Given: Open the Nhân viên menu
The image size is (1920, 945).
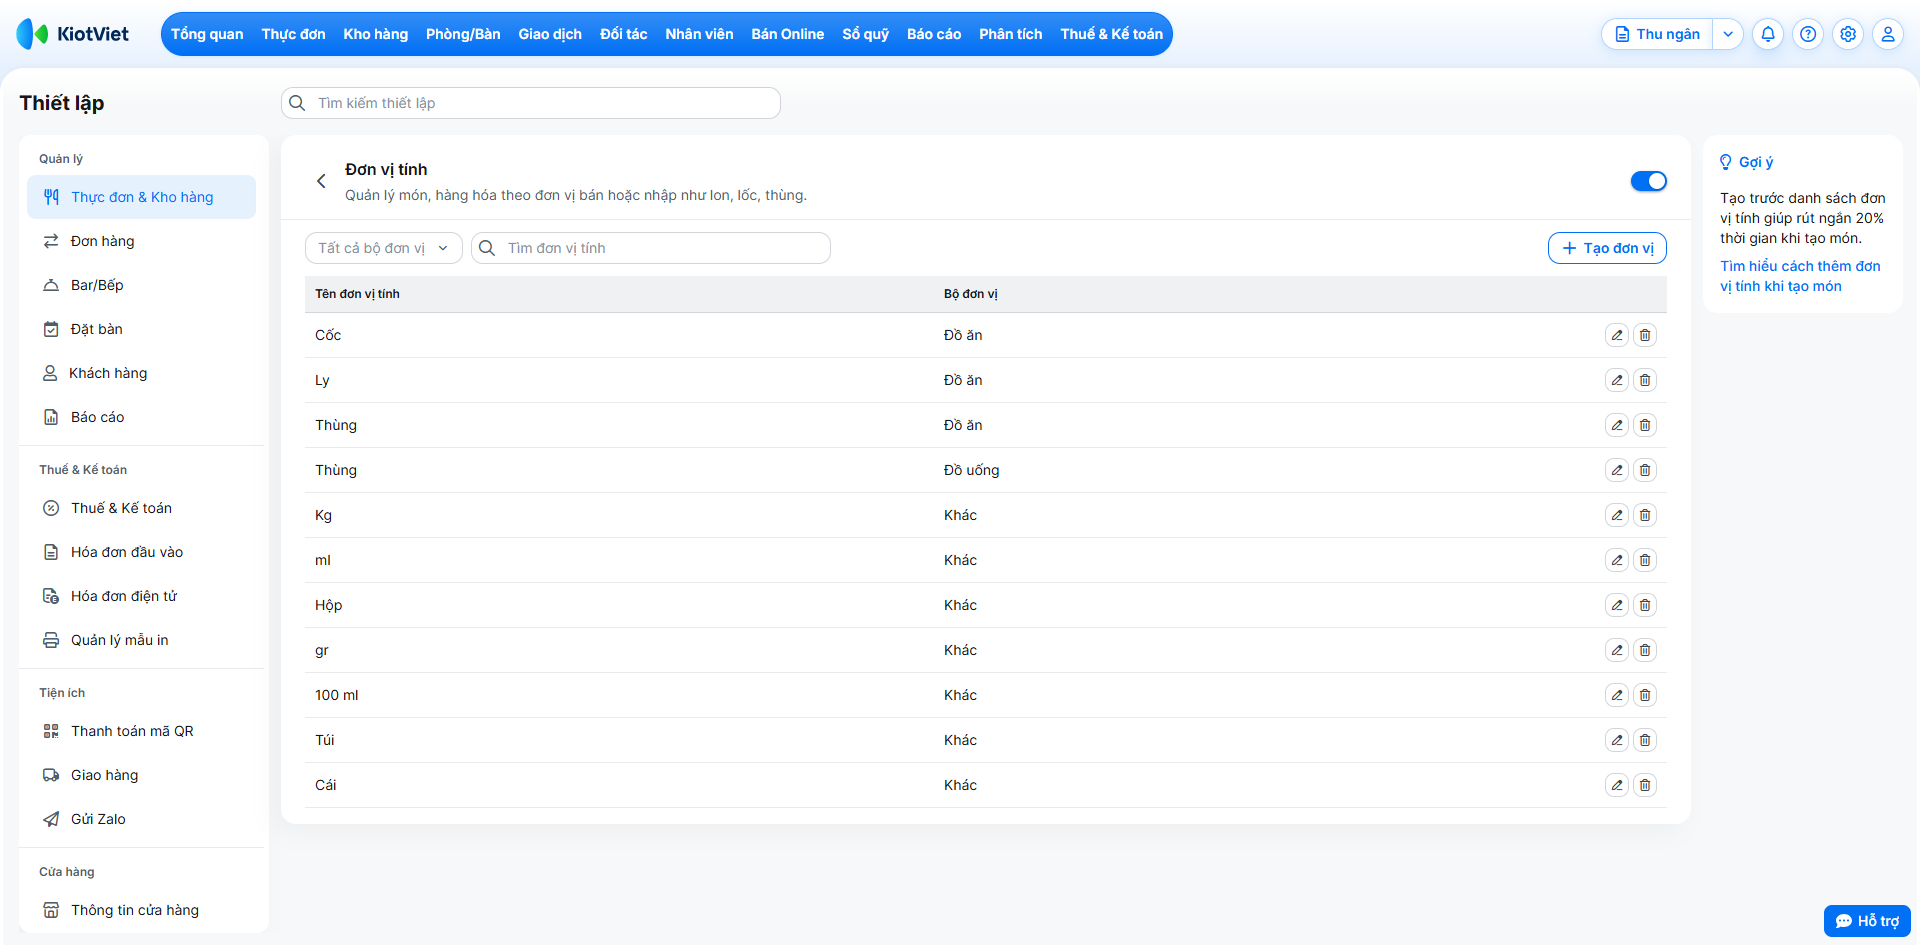Looking at the screenshot, I should point(699,34).
